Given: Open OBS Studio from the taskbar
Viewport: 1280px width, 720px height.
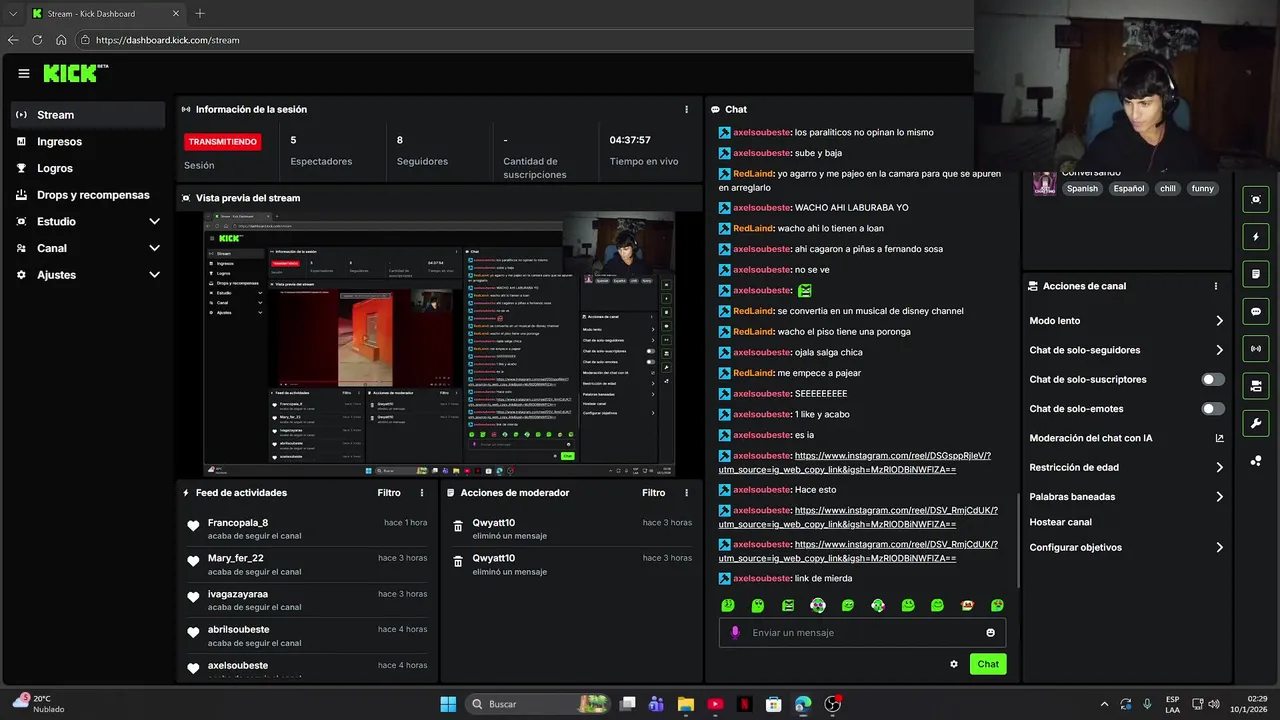Looking at the screenshot, I should pyautogui.click(x=833, y=704).
